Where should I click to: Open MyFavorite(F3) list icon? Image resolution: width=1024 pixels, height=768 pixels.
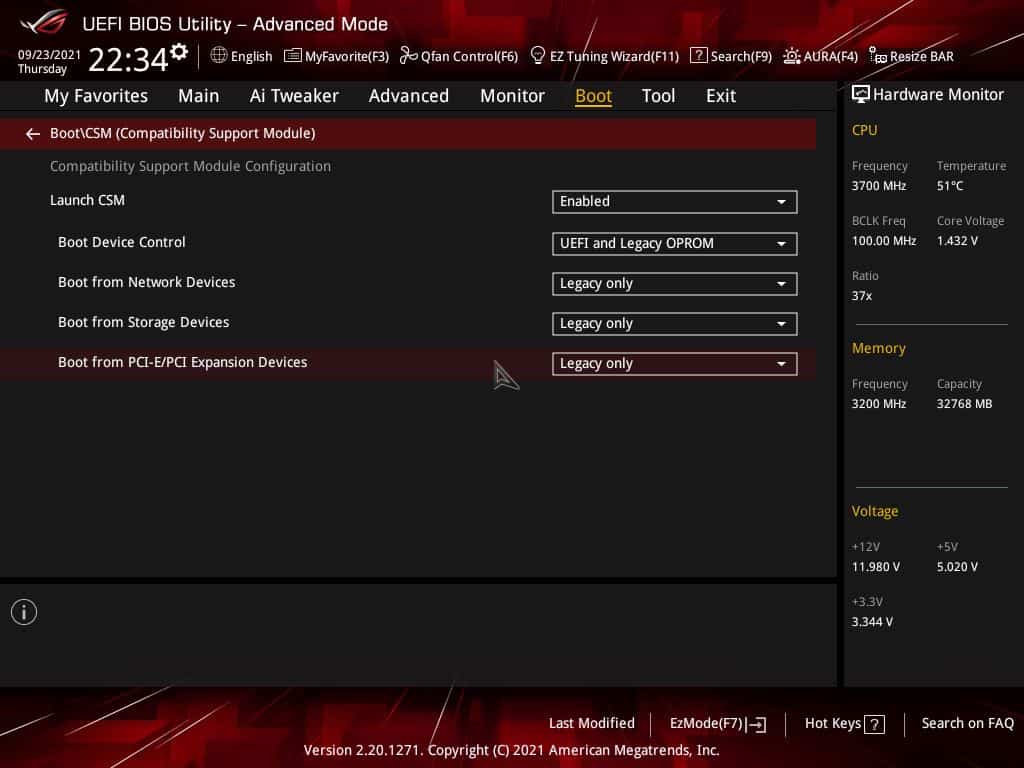293,56
